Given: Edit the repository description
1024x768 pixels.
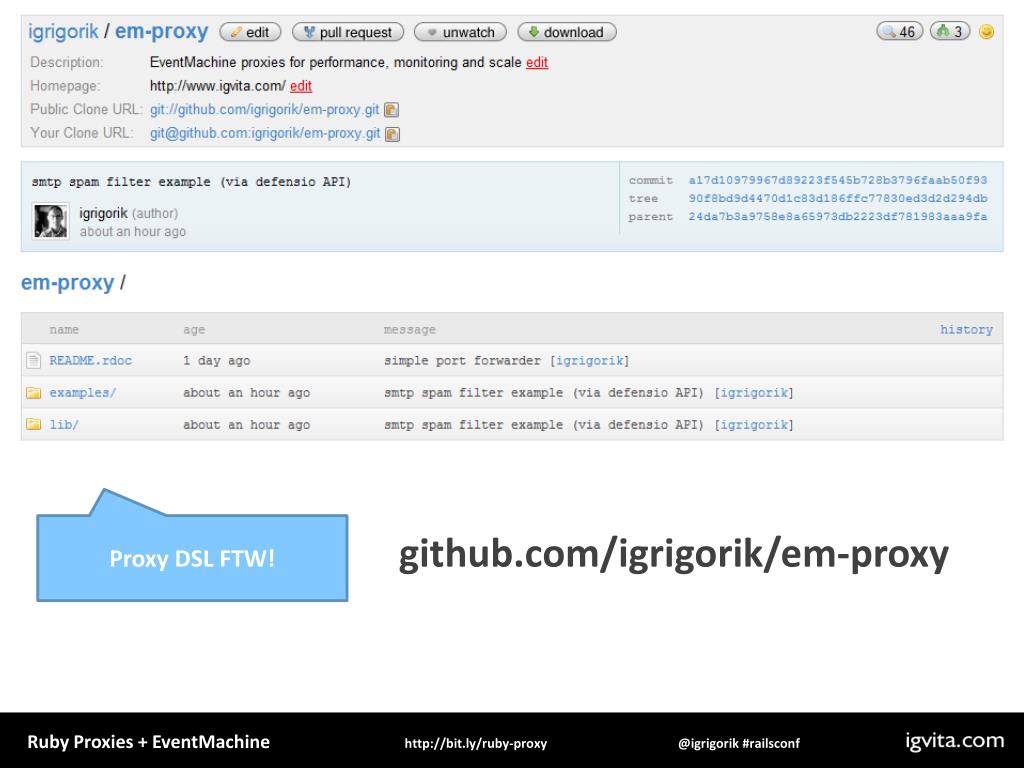Looking at the screenshot, I should click(537, 62).
